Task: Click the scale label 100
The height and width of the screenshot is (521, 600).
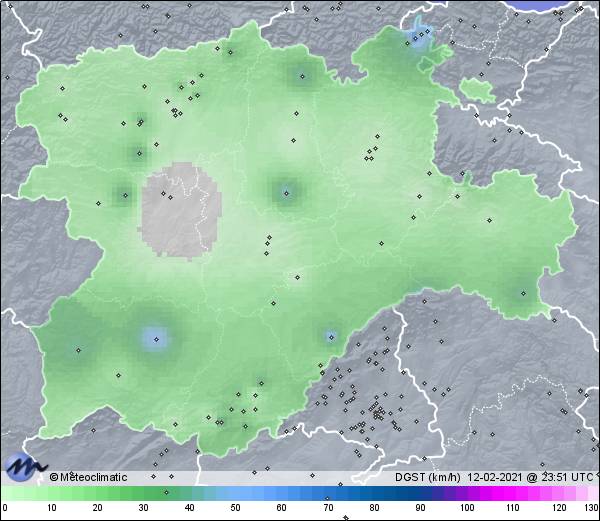Action: pyautogui.click(x=467, y=508)
